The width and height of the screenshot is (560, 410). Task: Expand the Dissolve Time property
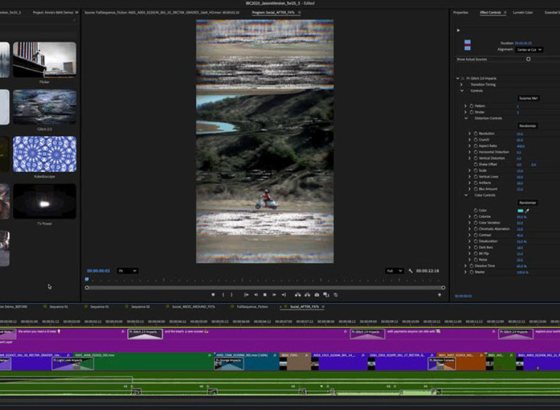click(x=465, y=266)
